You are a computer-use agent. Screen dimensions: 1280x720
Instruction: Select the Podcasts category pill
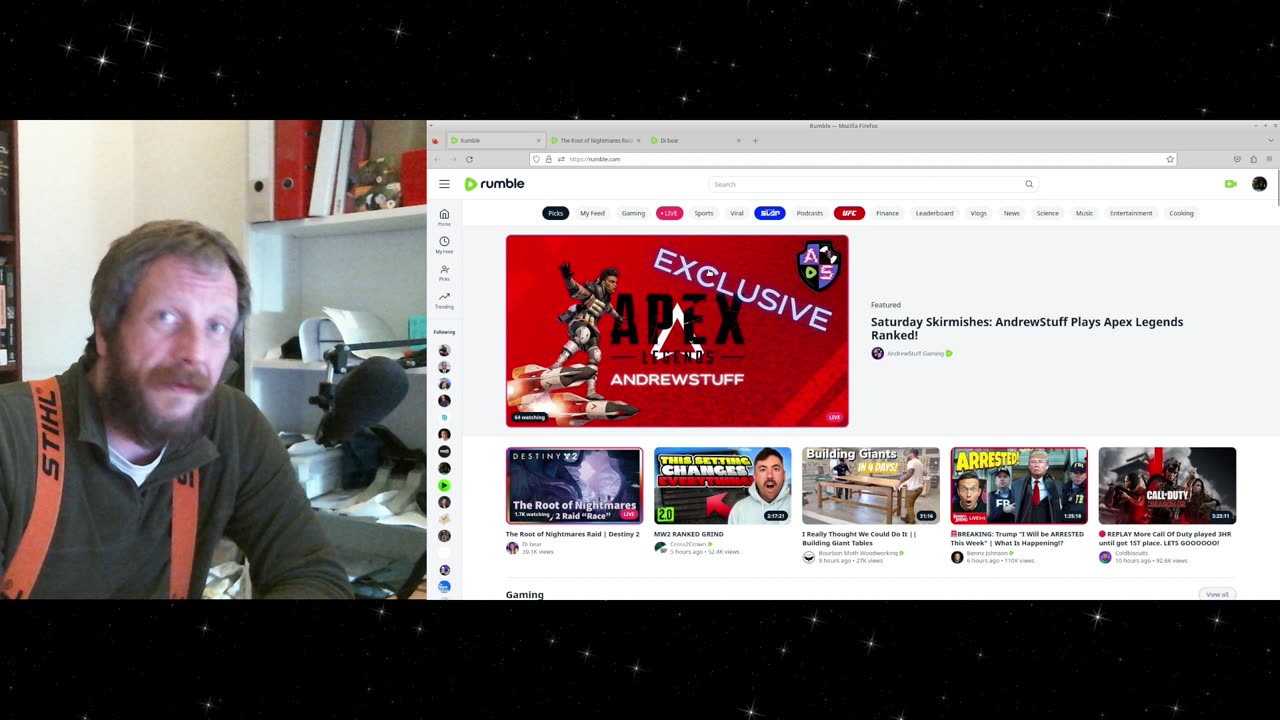coord(809,213)
